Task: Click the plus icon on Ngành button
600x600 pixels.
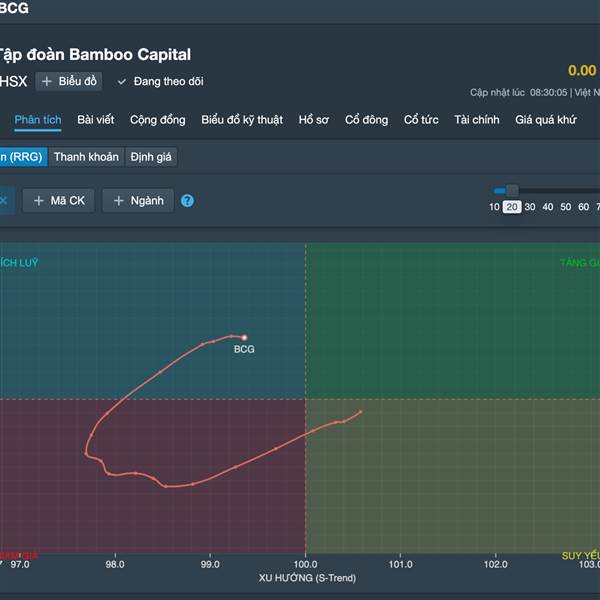Action: 119,201
